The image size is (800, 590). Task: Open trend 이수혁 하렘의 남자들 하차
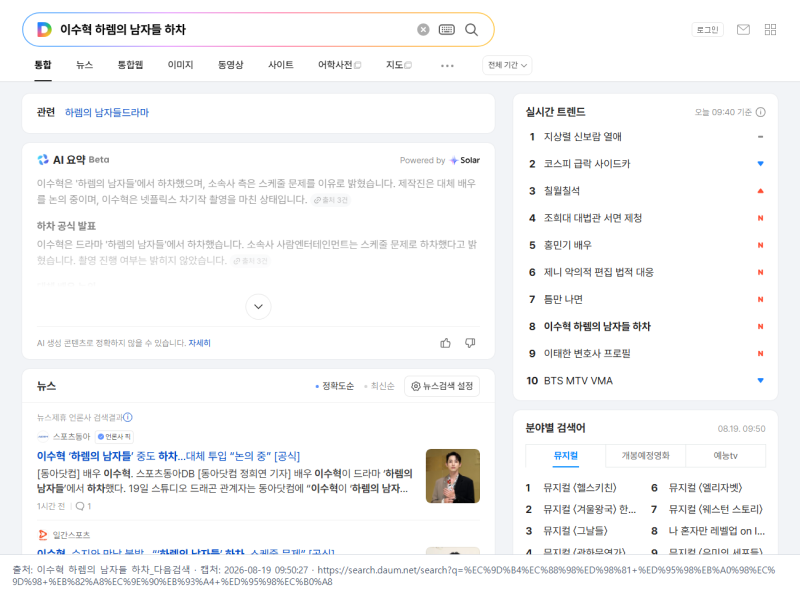(597, 326)
